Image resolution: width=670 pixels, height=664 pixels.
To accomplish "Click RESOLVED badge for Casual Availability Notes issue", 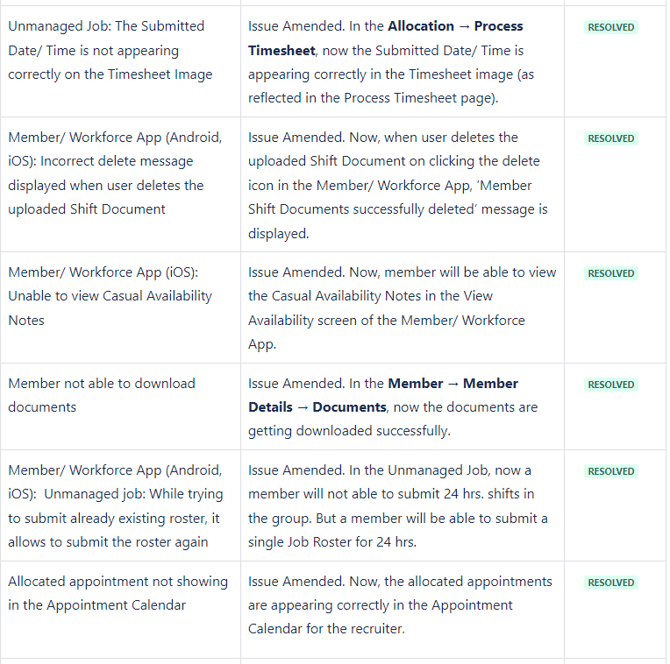I will coord(611,273).
